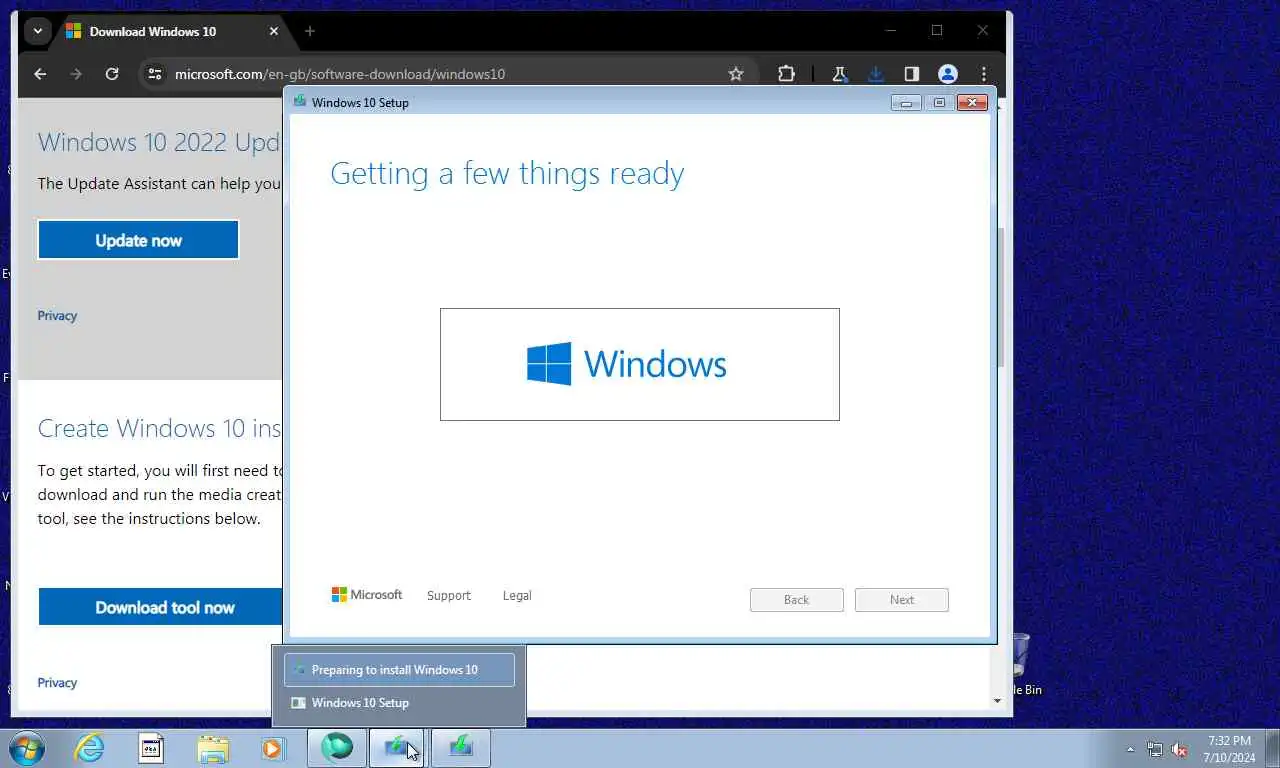Close the Windows 10 Setup window
1280x768 pixels.
(973, 102)
